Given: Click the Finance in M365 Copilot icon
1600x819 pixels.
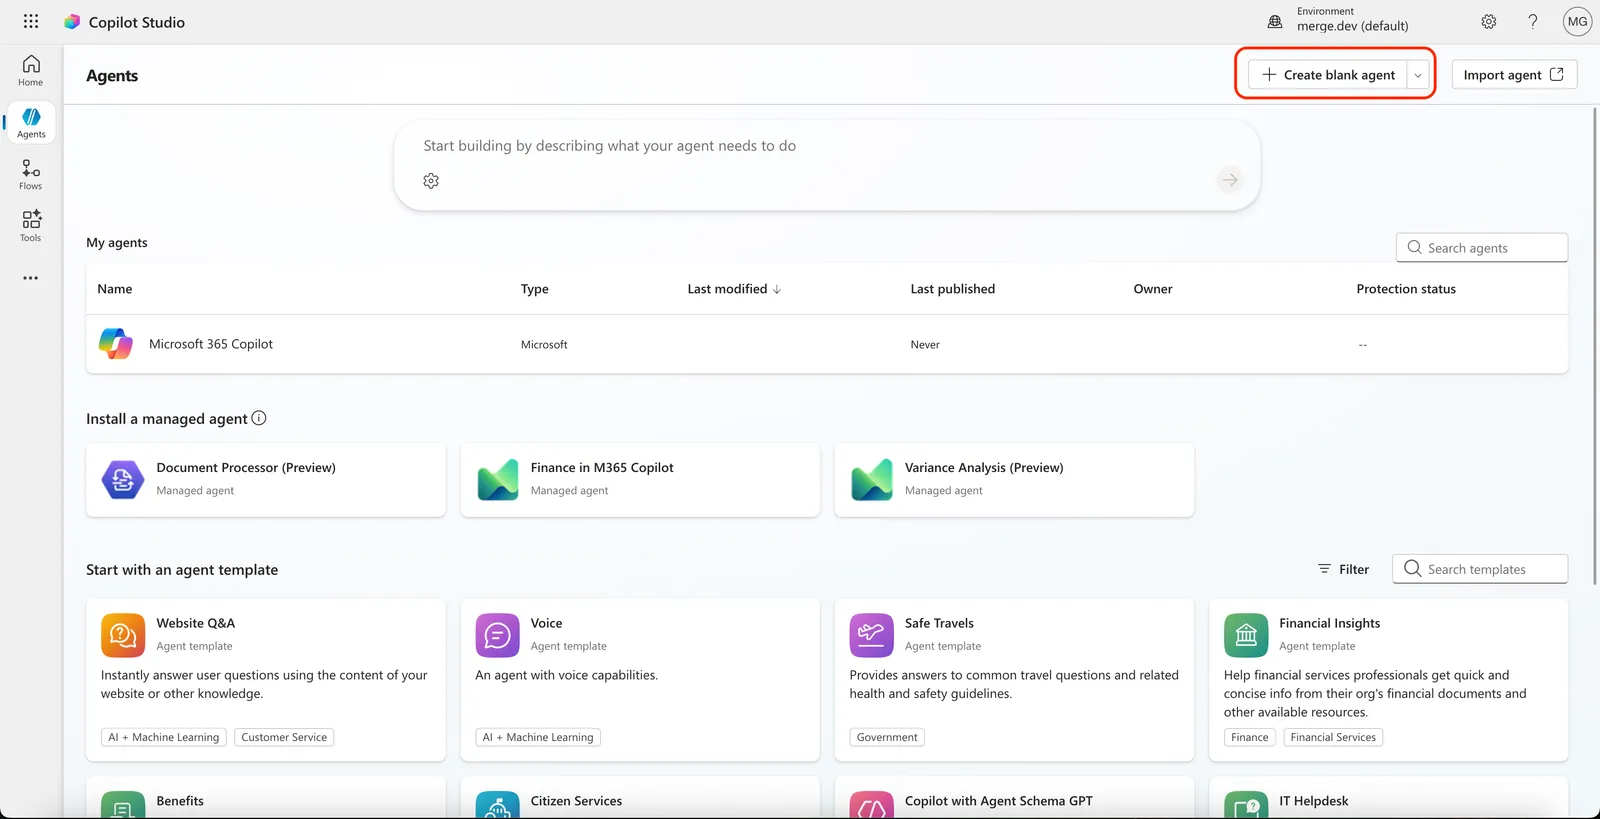Looking at the screenshot, I should [x=498, y=480].
